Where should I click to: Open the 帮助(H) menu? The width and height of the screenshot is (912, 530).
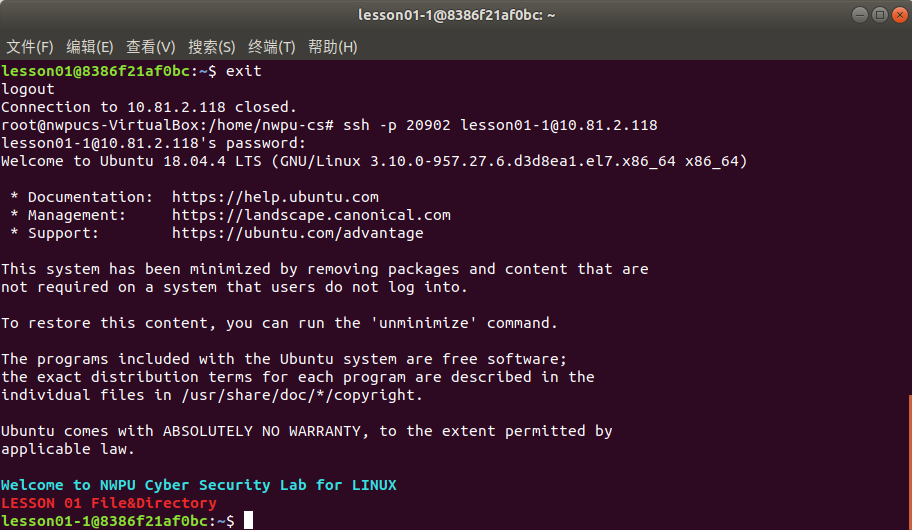click(332, 47)
